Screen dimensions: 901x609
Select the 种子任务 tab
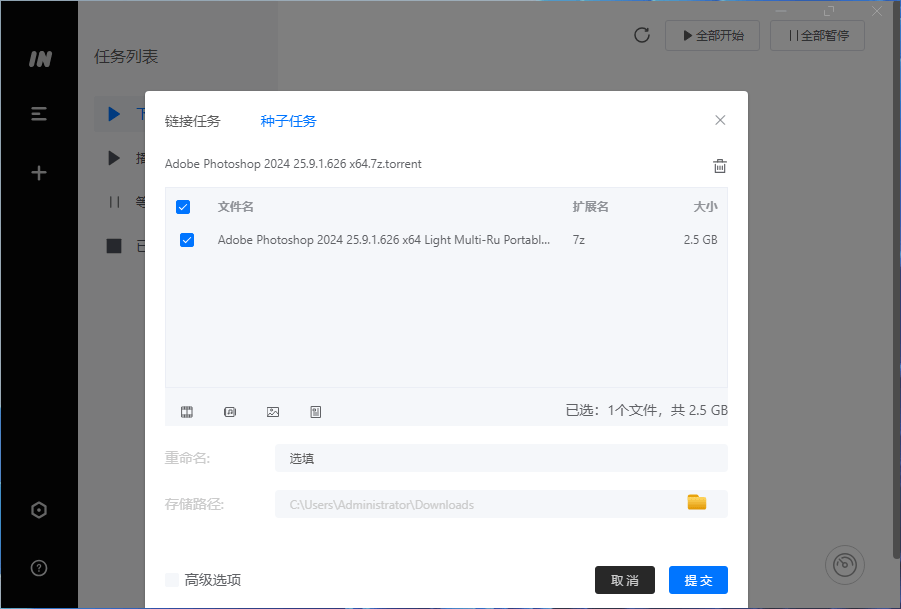point(288,121)
